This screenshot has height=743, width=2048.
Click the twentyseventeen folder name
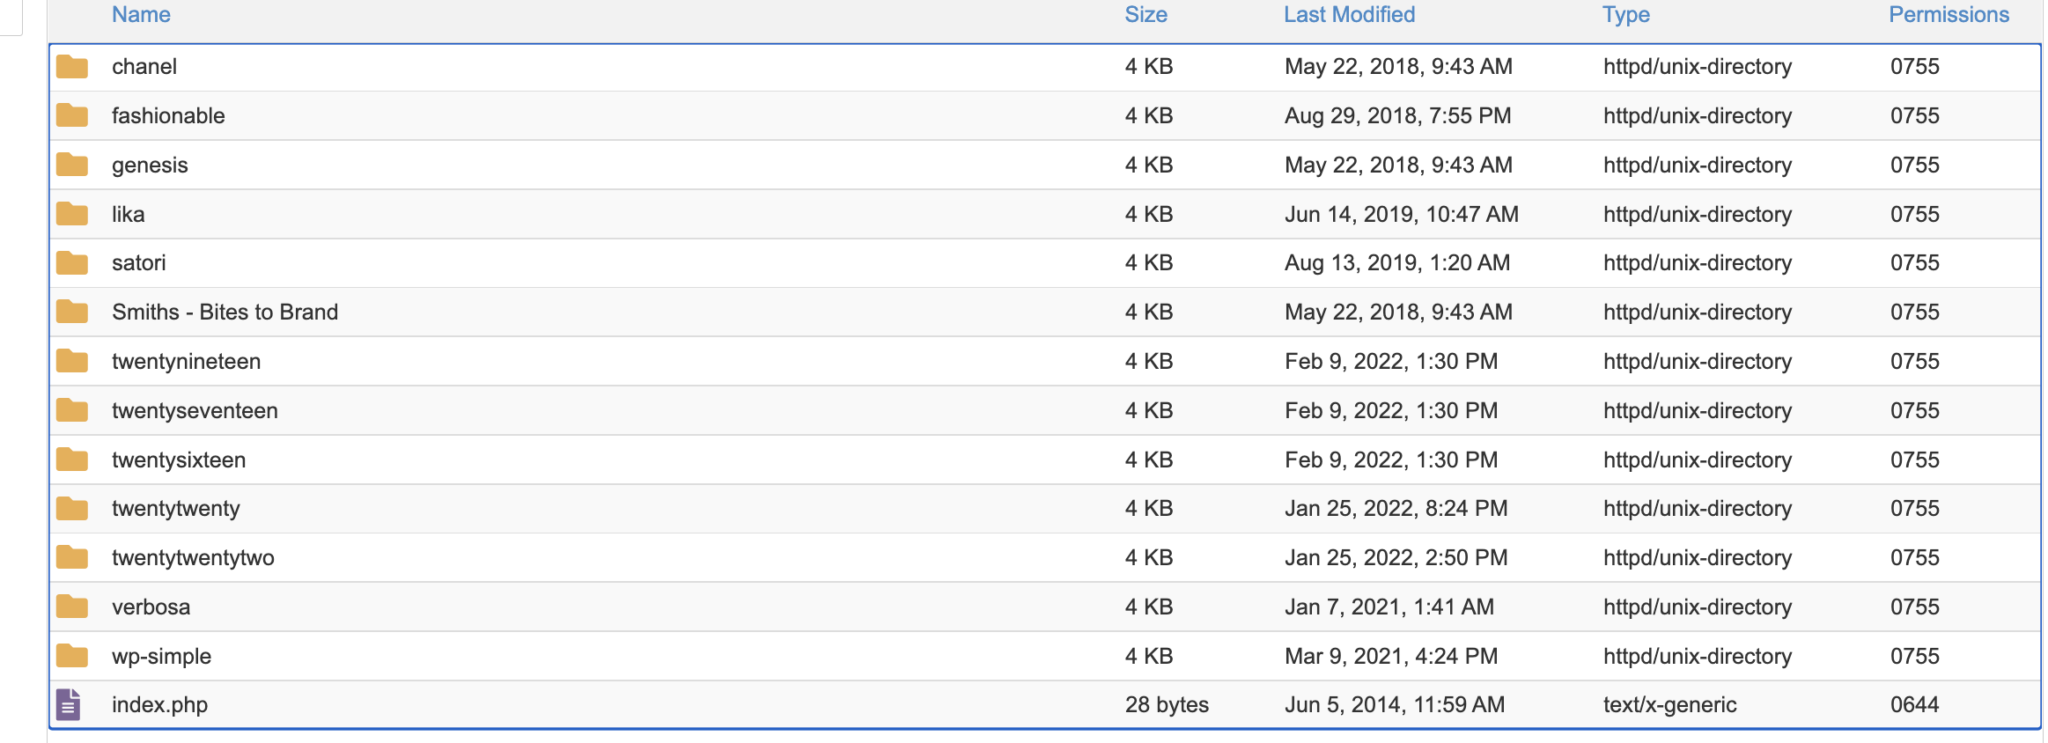(195, 411)
